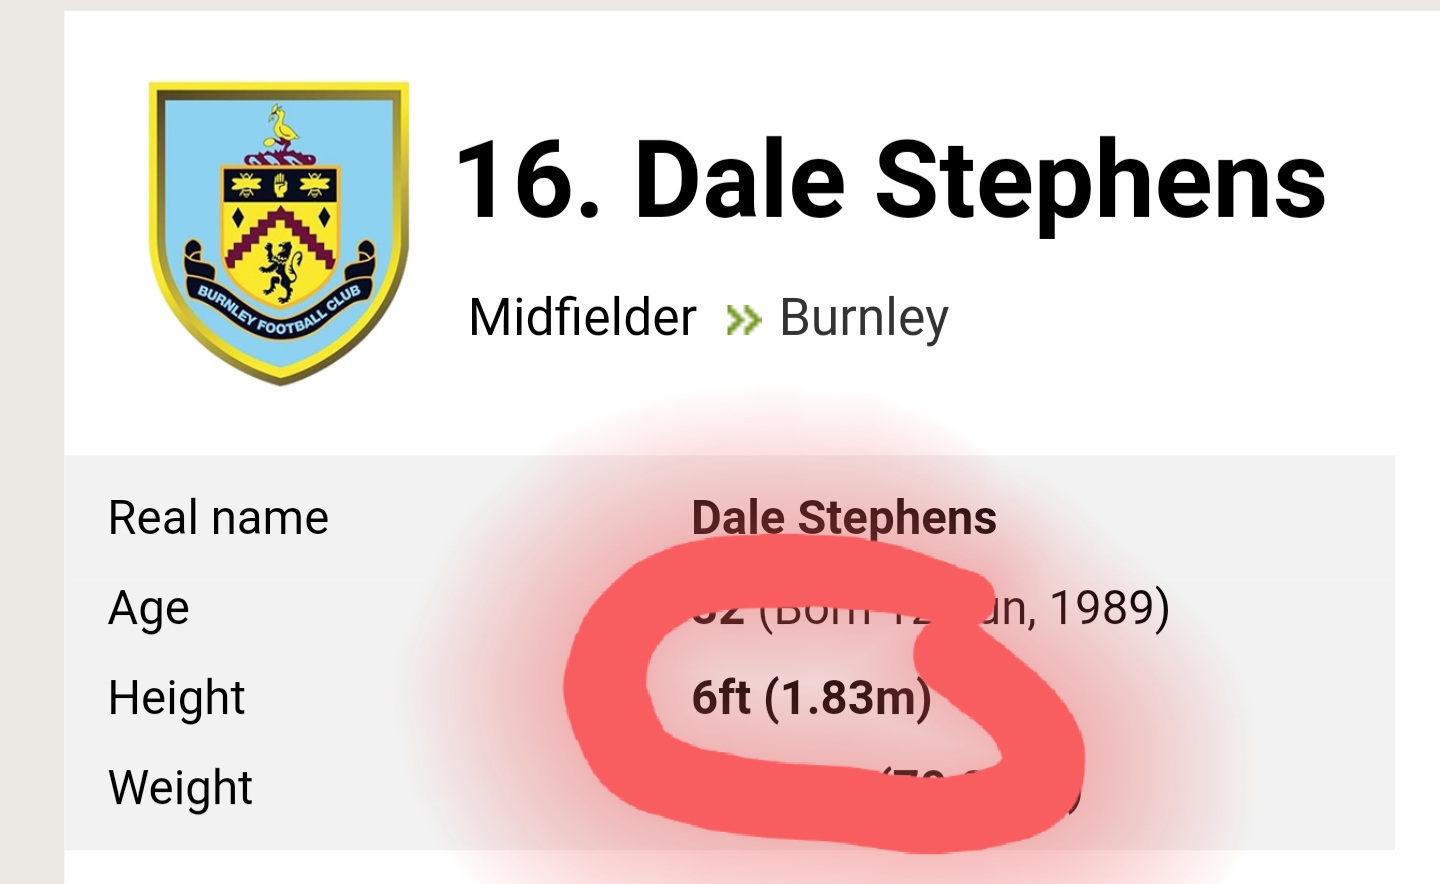Click the black lion on the crest
Viewport: 1440px width, 884px height.
tap(280, 268)
